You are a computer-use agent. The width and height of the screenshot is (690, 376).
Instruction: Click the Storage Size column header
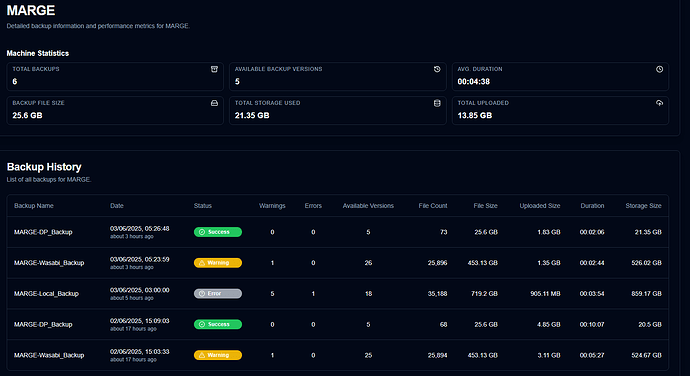[x=643, y=206]
